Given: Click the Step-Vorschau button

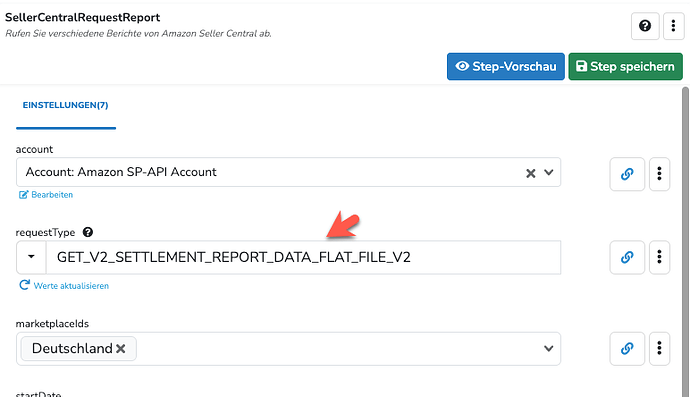Looking at the screenshot, I should click(506, 66).
